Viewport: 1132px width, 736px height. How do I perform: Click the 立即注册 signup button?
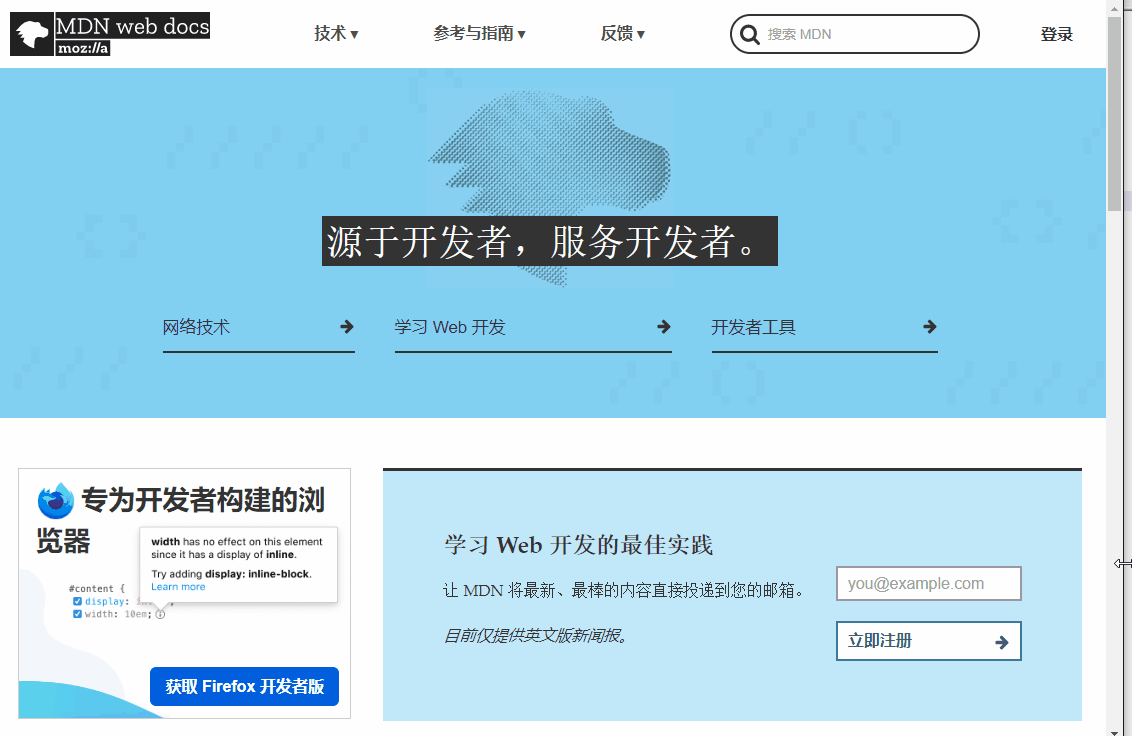[x=928, y=641]
